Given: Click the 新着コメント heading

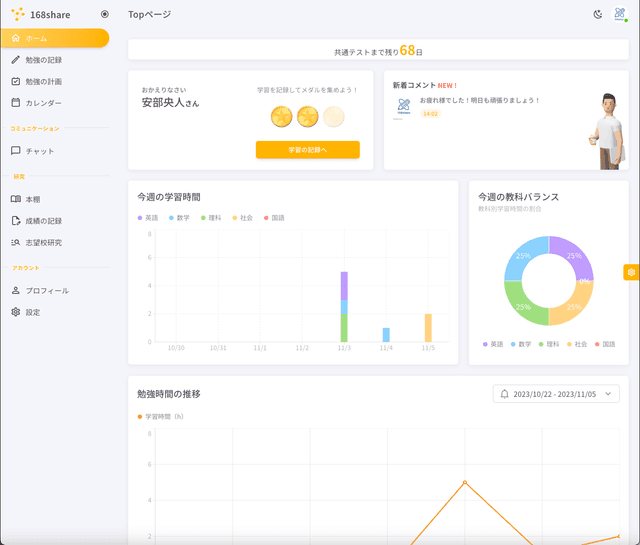Looking at the screenshot, I should [414, 85].
